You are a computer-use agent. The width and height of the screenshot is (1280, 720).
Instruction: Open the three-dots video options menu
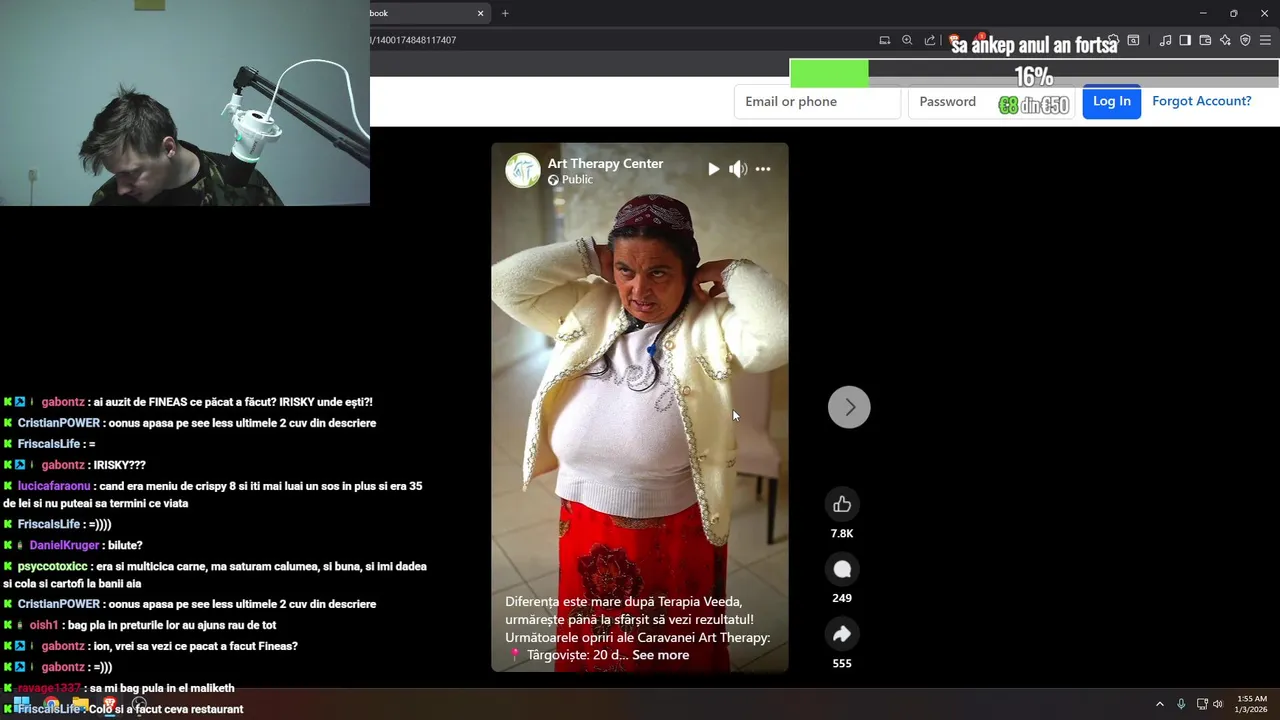[x=763, y=169]
